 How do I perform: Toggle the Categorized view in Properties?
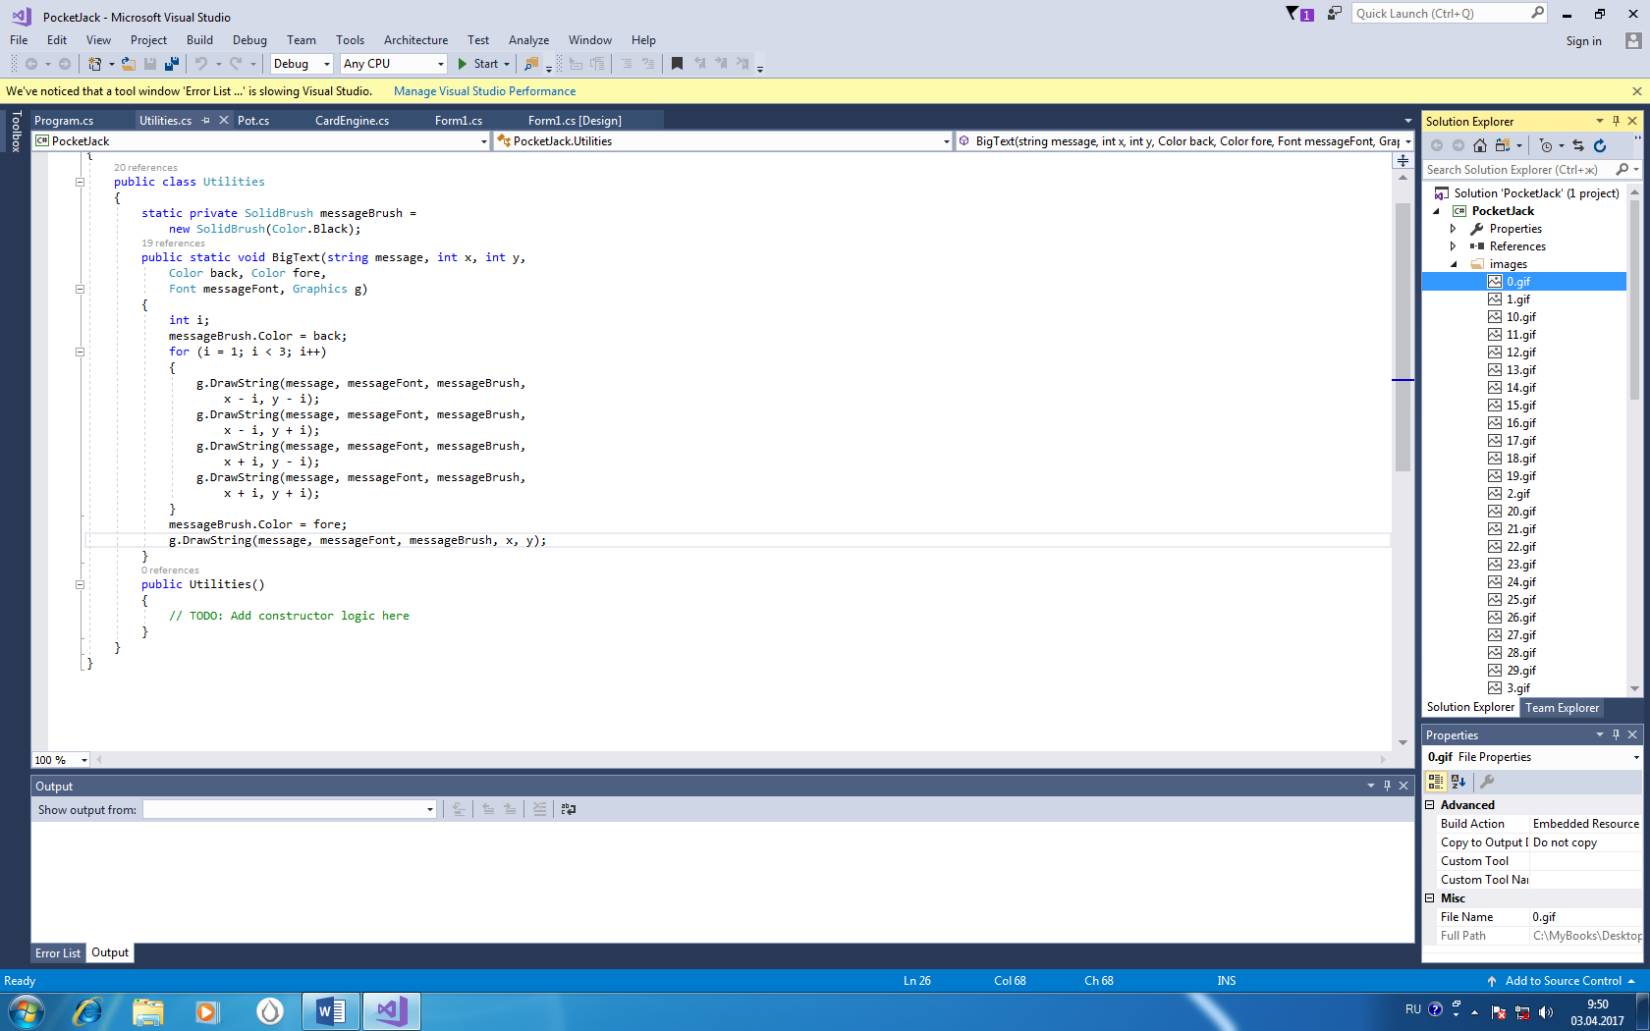point(1436,782)
